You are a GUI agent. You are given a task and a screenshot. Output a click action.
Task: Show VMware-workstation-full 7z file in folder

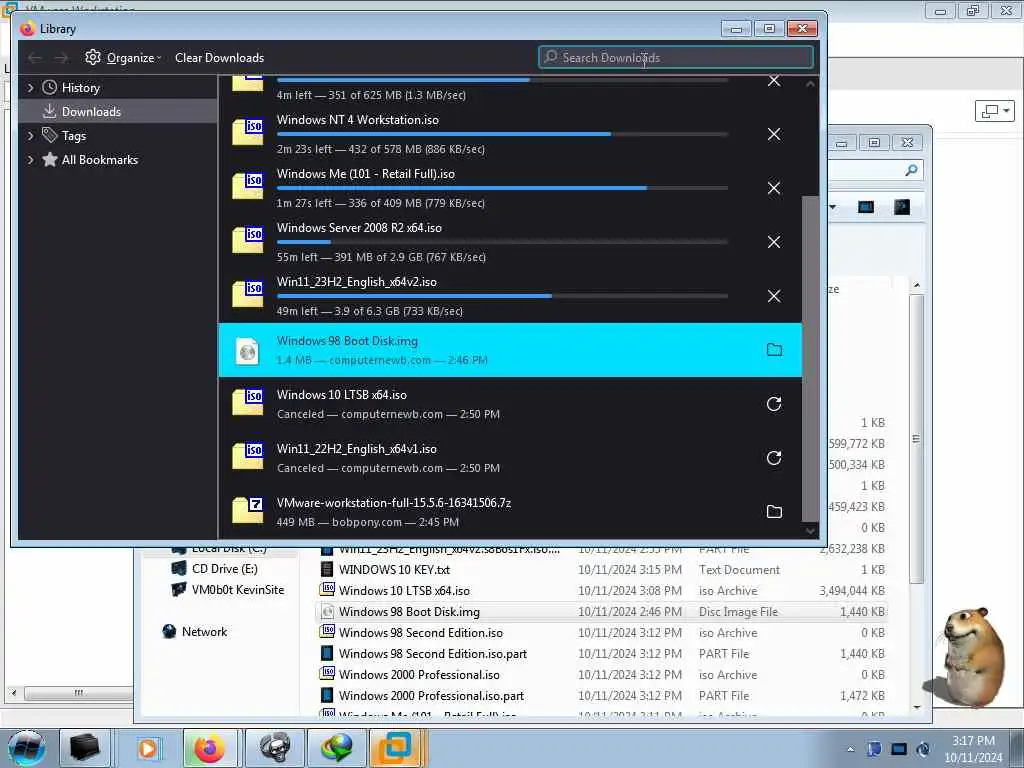pyautogui.click(x=774, y=512)
